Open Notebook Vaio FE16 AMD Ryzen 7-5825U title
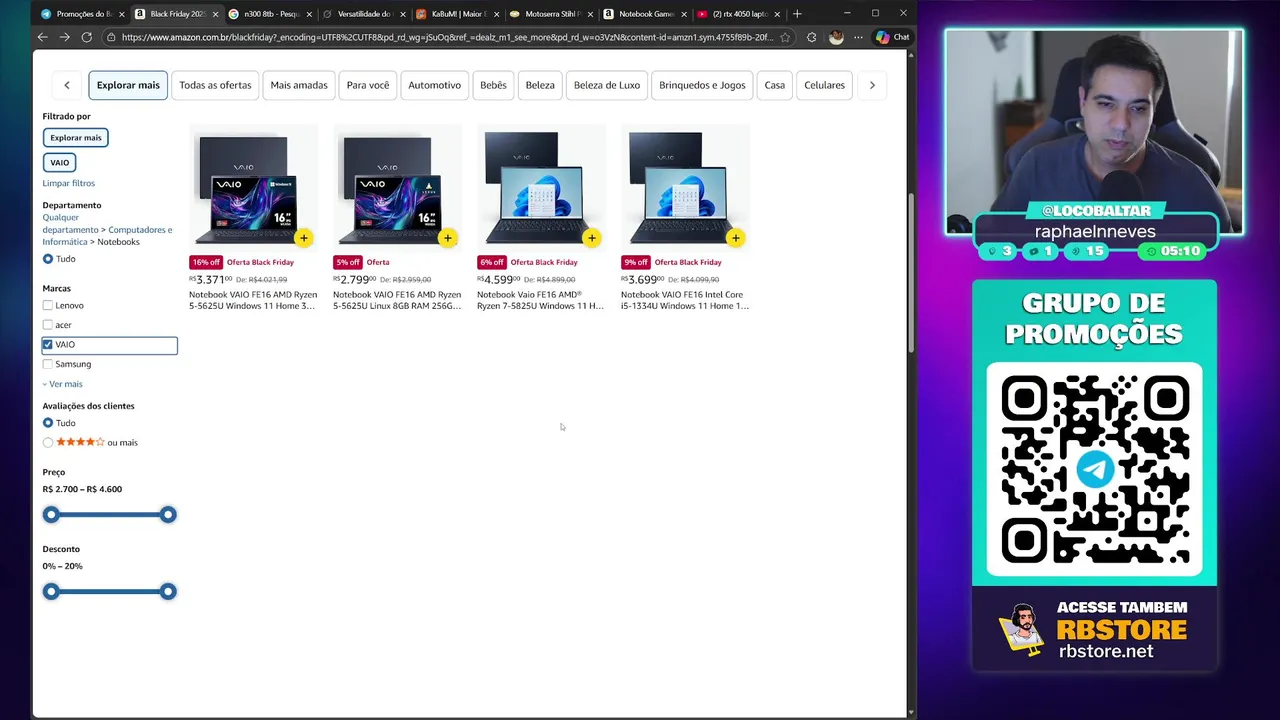 tap(540, 300)
